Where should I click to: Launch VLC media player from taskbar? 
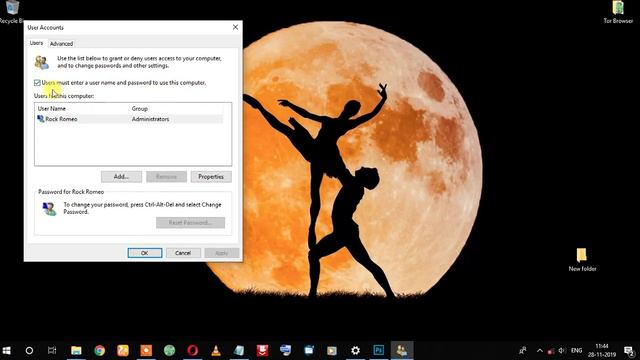[x=216, y=350]
